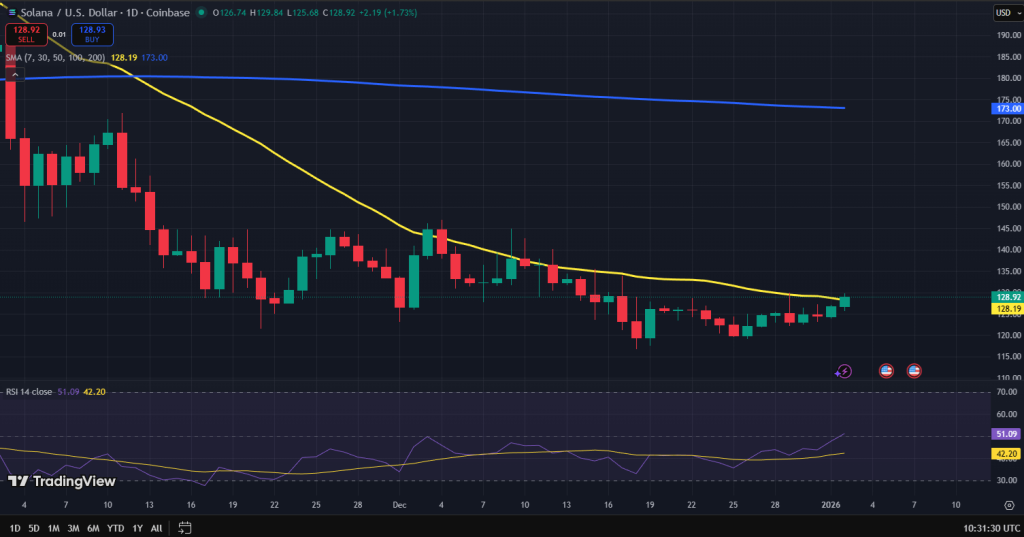Switch to the 1M time range
The image size is (1024, 537).
click(x=54, y=528)
